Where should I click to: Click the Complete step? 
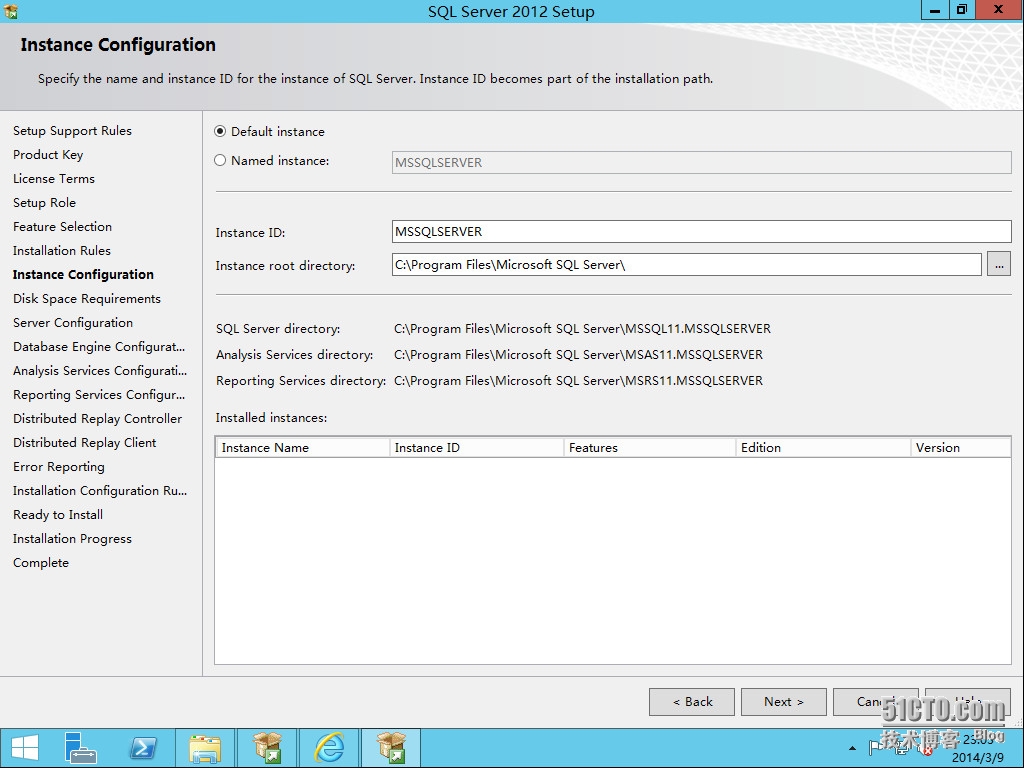point(41,562)
